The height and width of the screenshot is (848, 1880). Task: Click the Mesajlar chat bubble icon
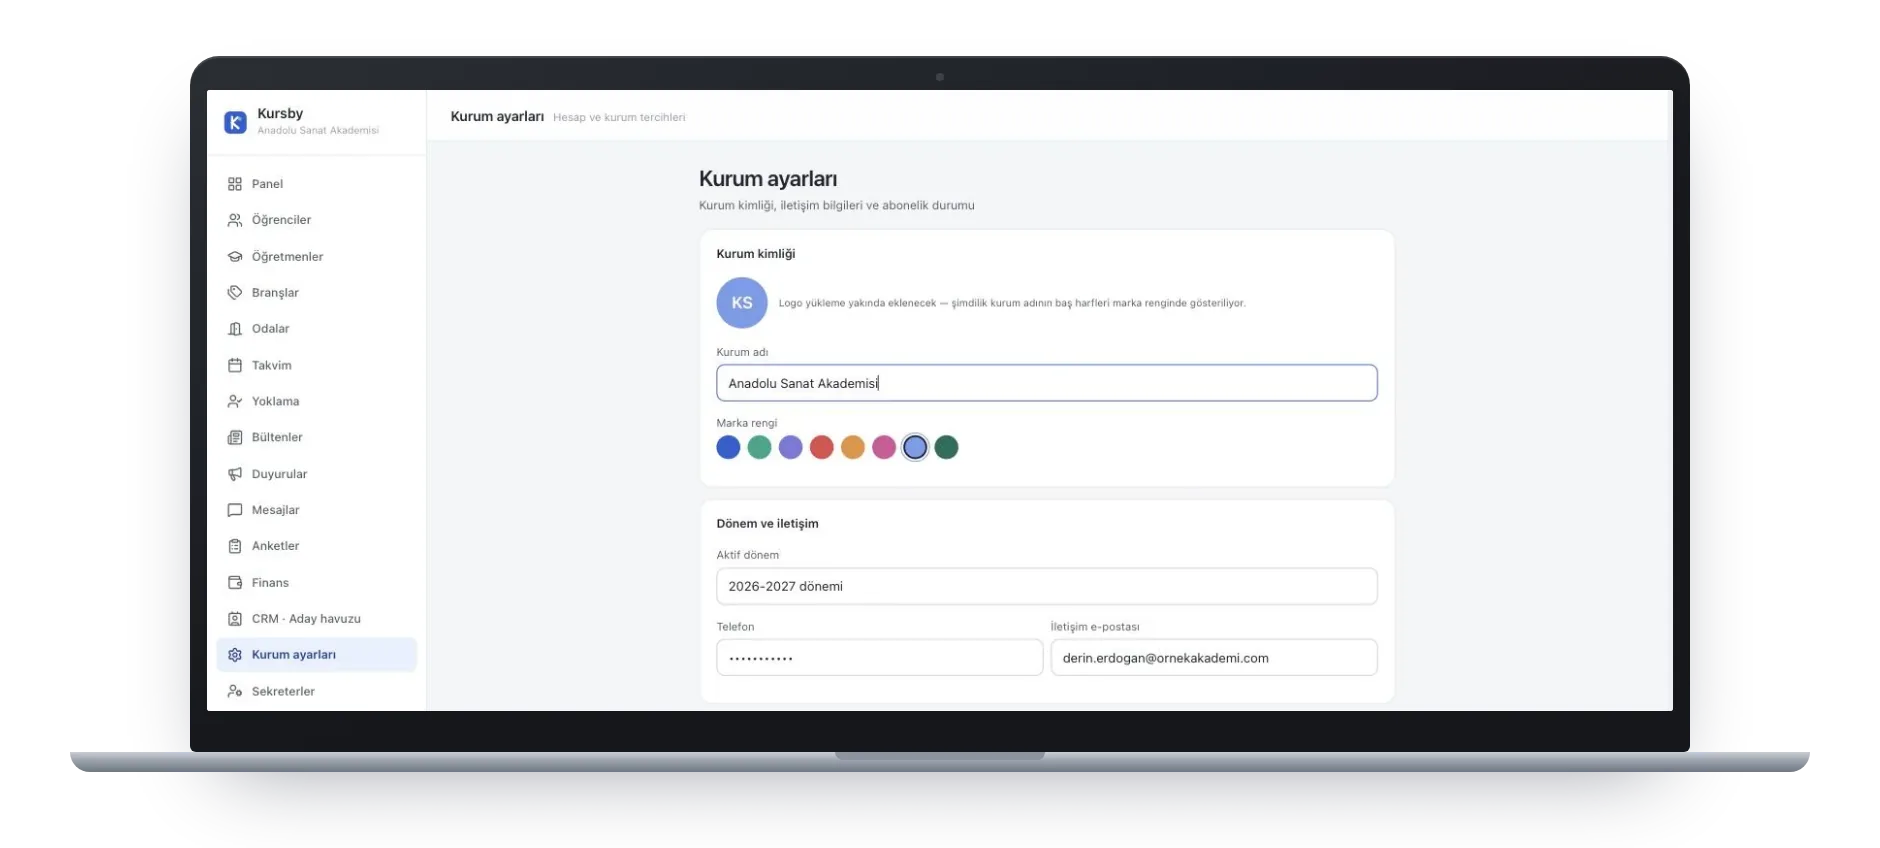[235, 510]
